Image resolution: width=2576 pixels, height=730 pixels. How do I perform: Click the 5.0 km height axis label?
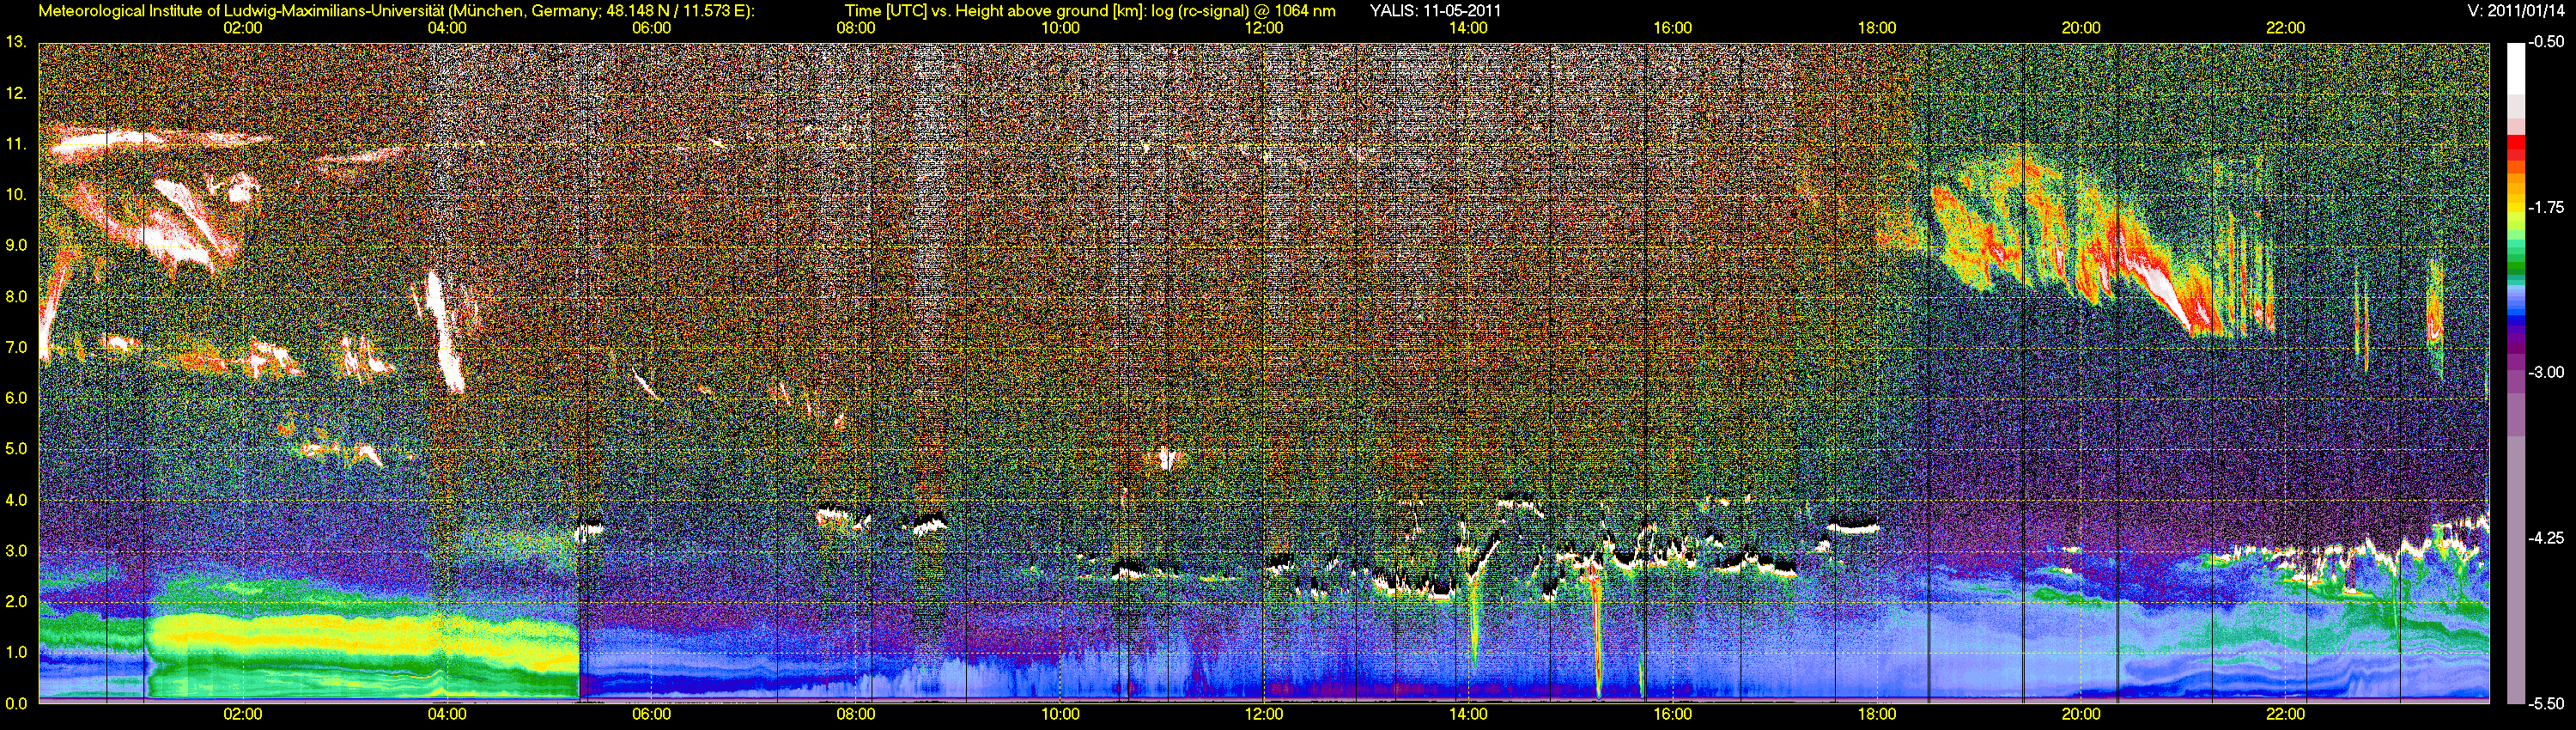16,449
